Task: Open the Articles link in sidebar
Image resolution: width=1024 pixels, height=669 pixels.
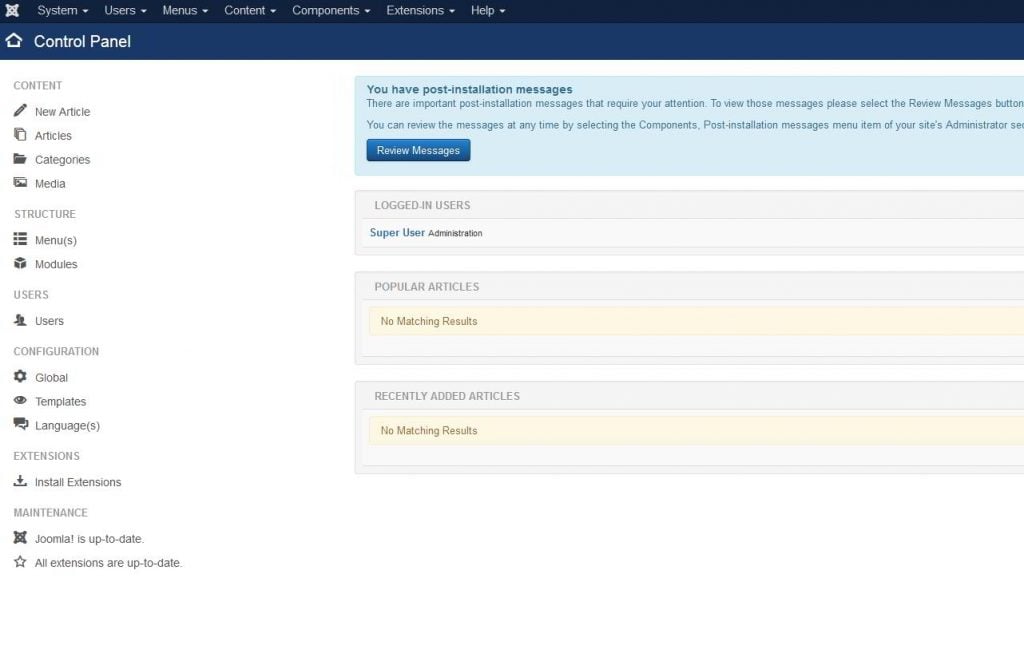Action: (53, 136)
